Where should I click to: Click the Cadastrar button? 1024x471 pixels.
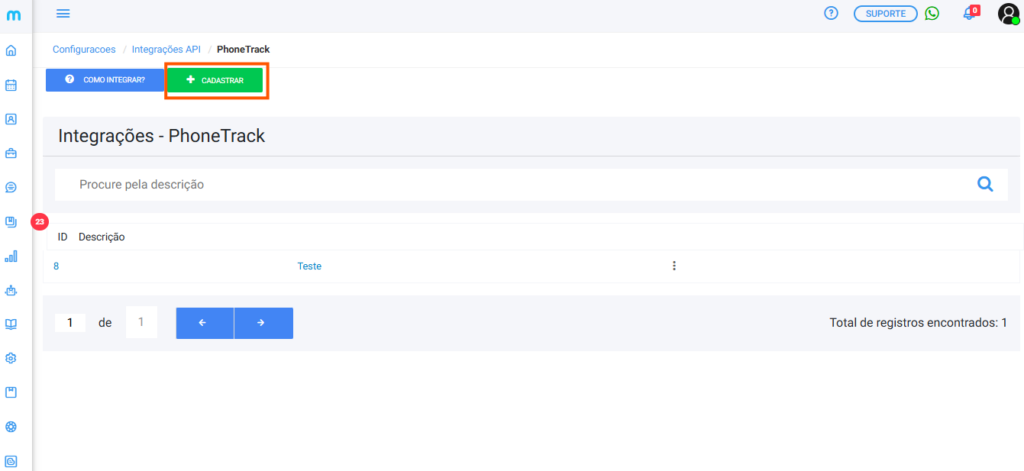coord(215,80)
